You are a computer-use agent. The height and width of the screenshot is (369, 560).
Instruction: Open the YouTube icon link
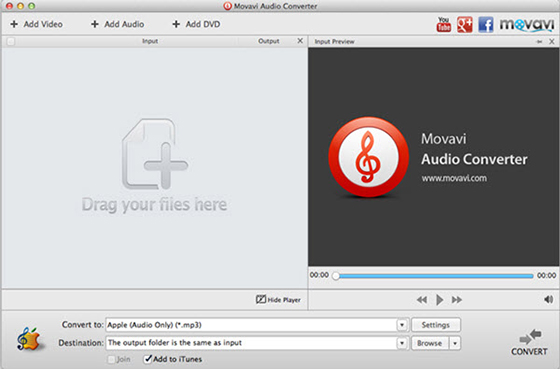point(443,25)
